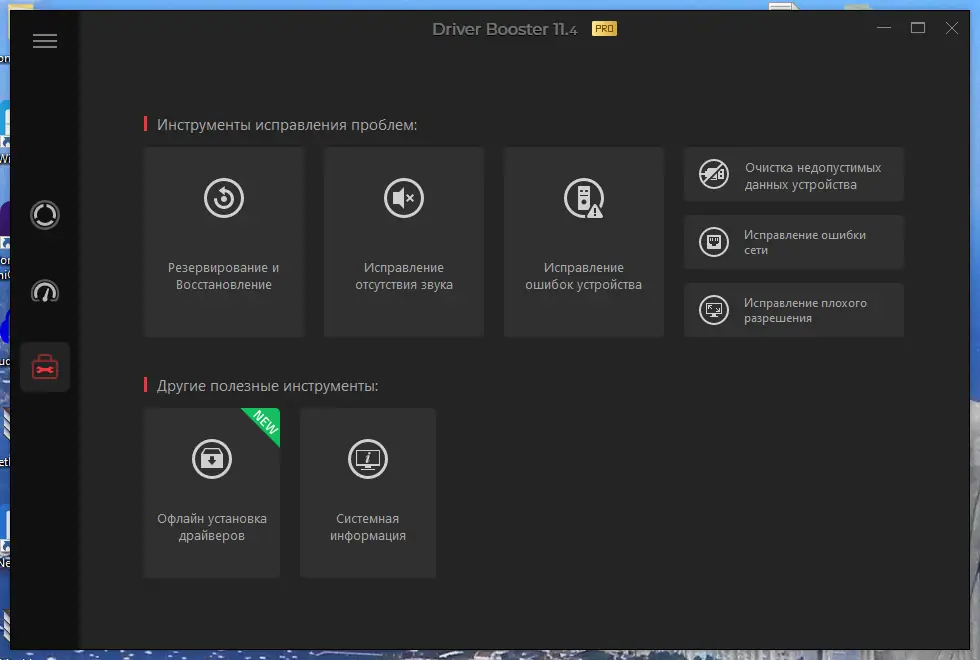980x660 pixels.
Task: Click the bad resolution fix icon
Action: 714,310
